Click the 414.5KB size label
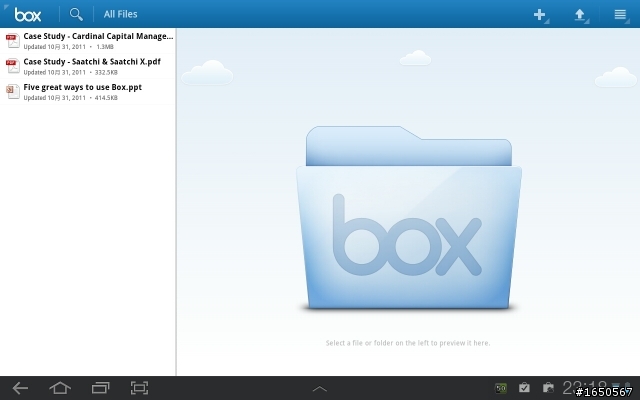The height and width of the screenshot is (400, 640). (x=106, y=98)
